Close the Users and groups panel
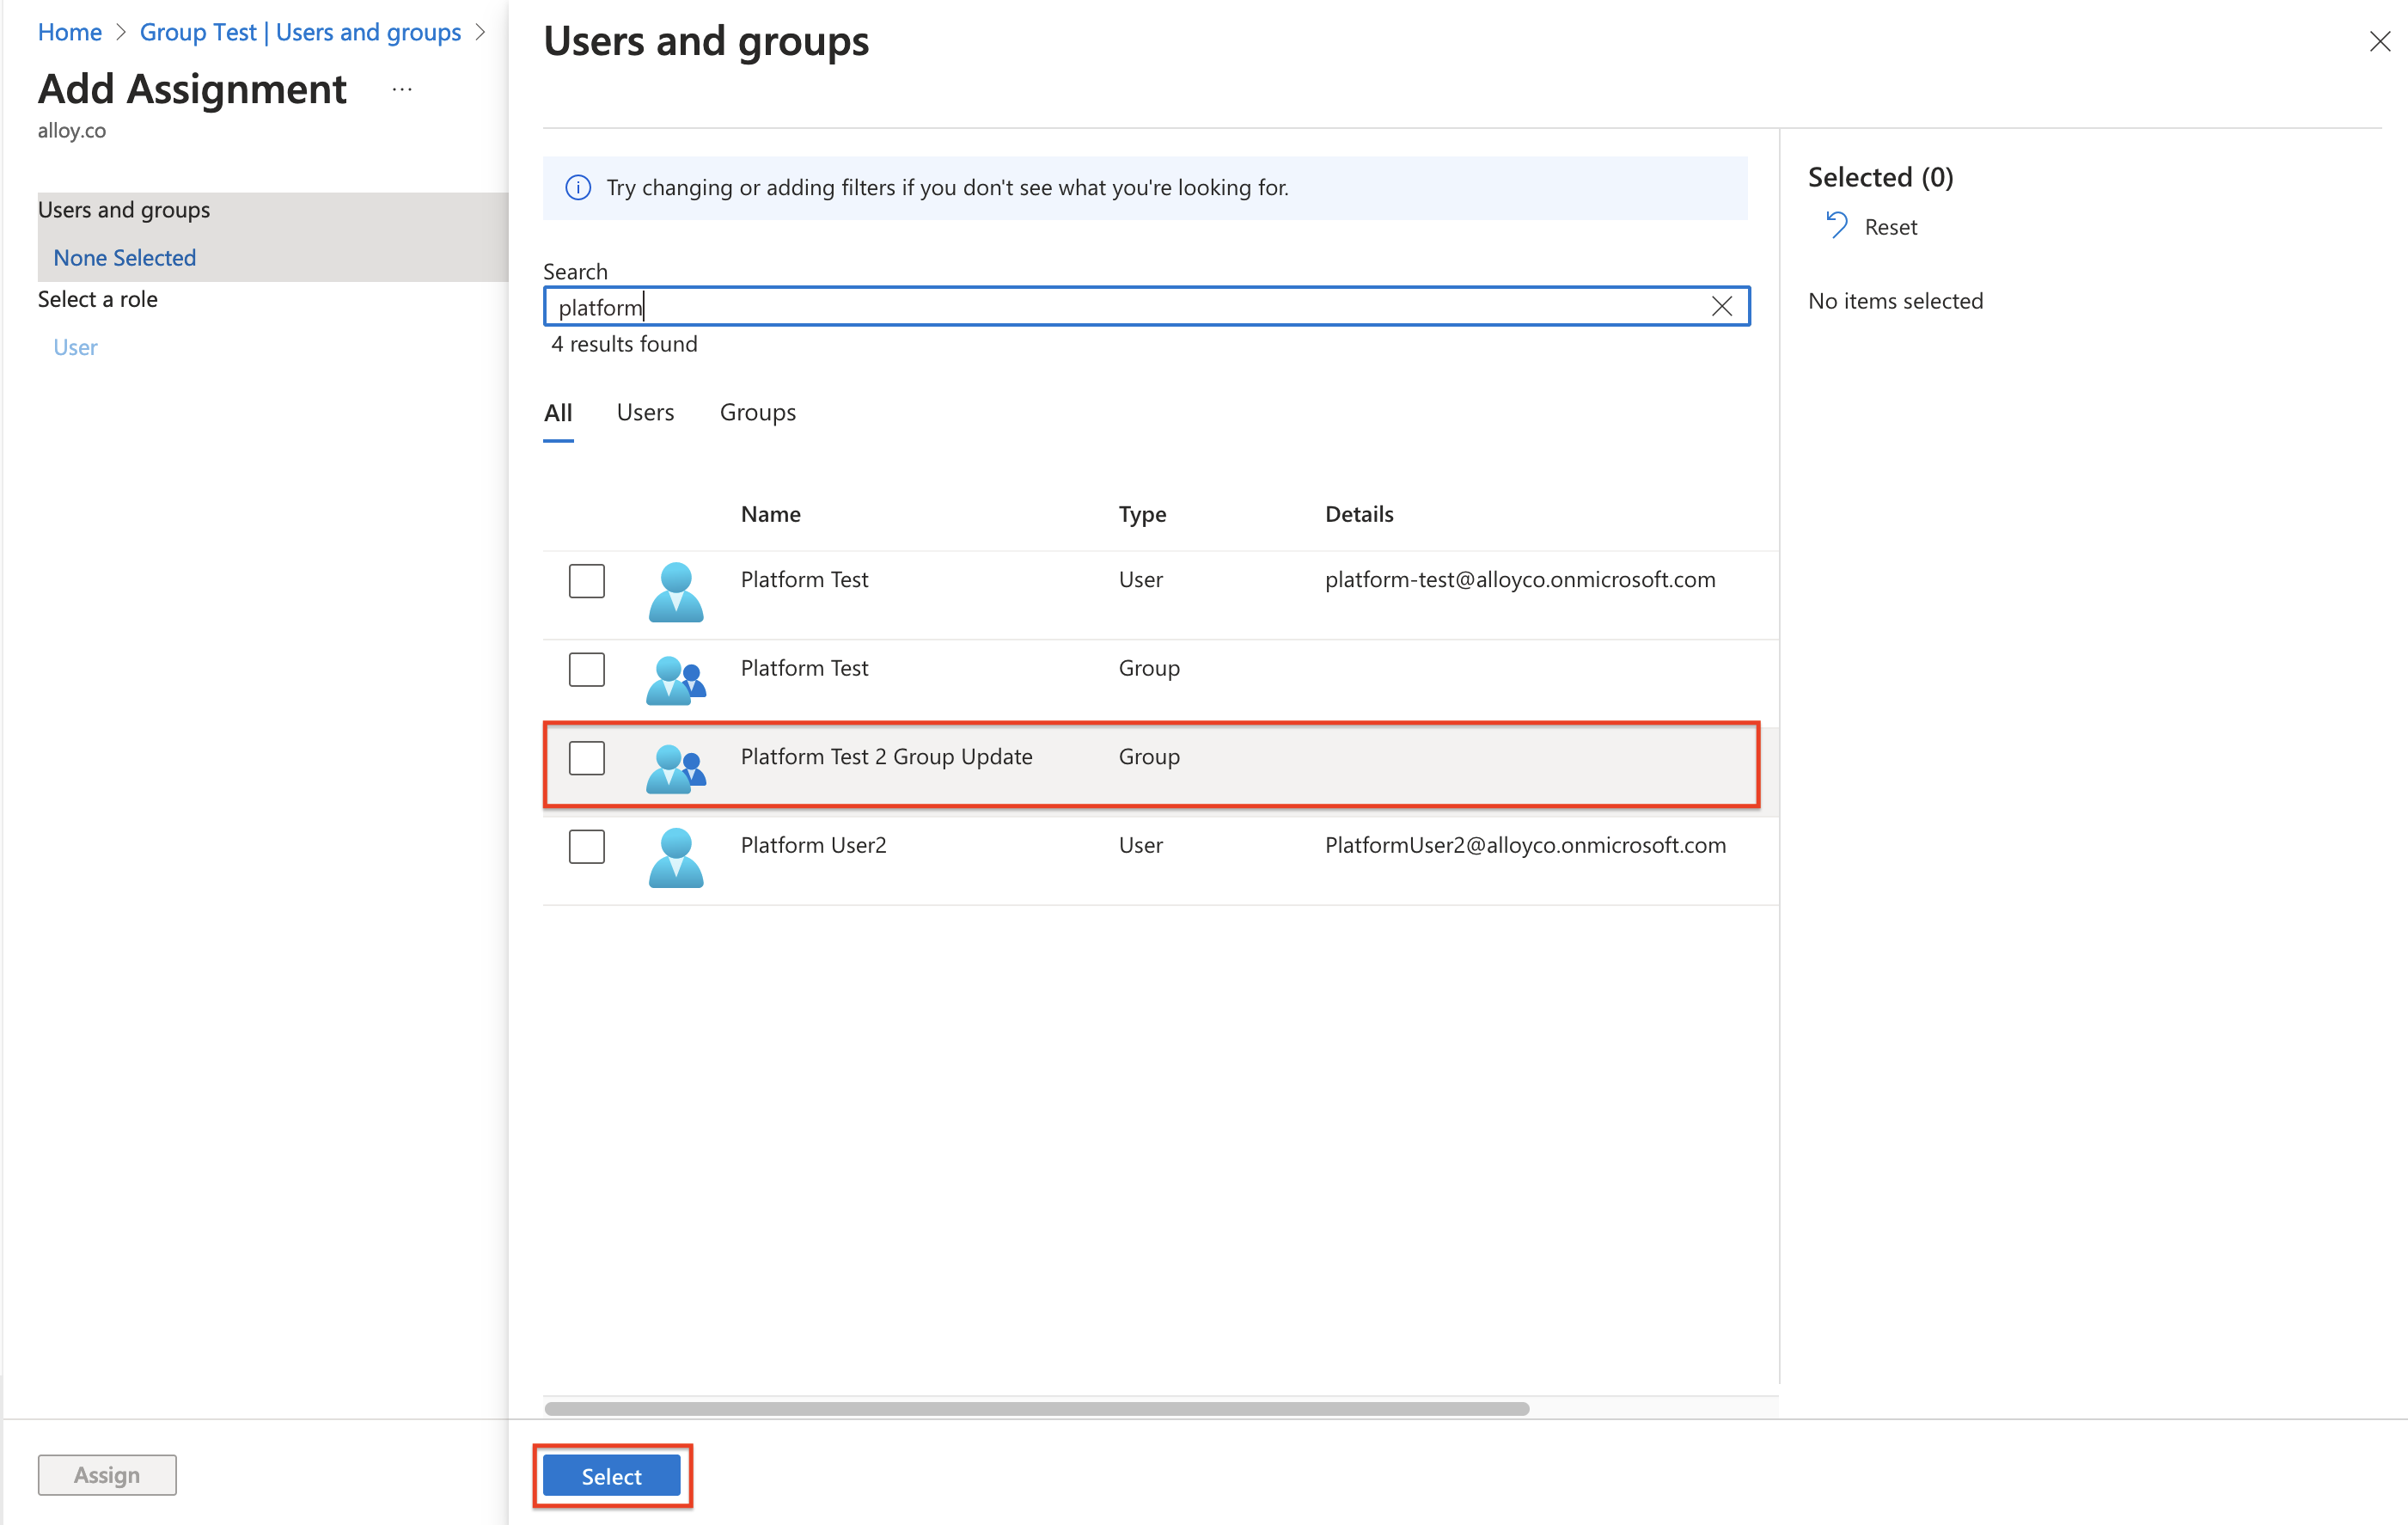The image size is (2408, 1525). point(2379,42)
